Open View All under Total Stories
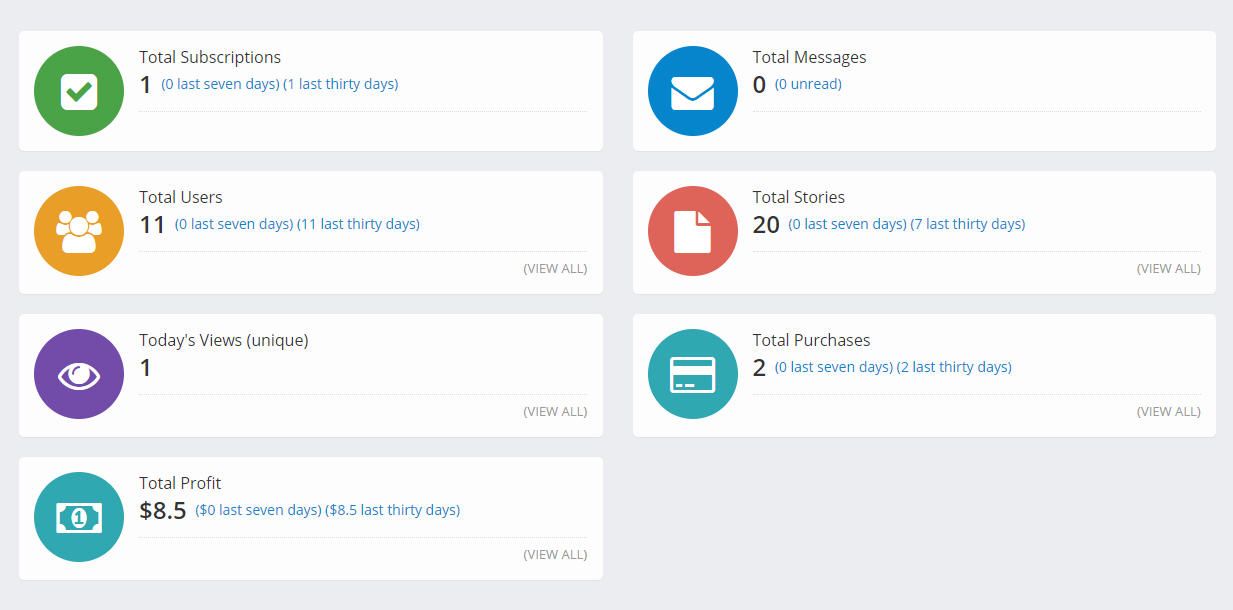This screenshot has height=610, width=1233. click(x=1168, y=268)
